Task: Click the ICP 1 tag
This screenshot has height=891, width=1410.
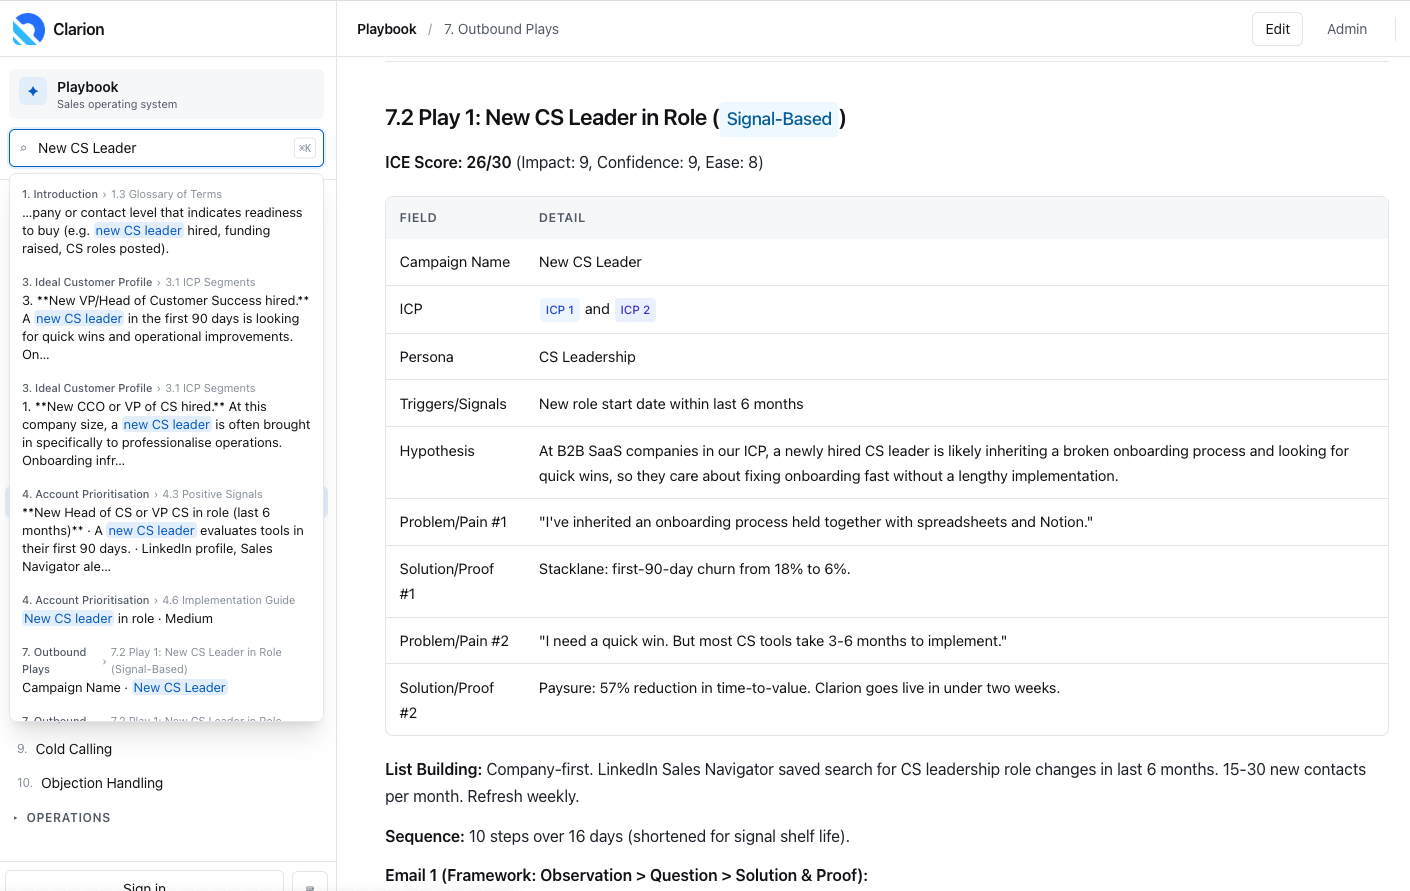Action: point(560,310)
